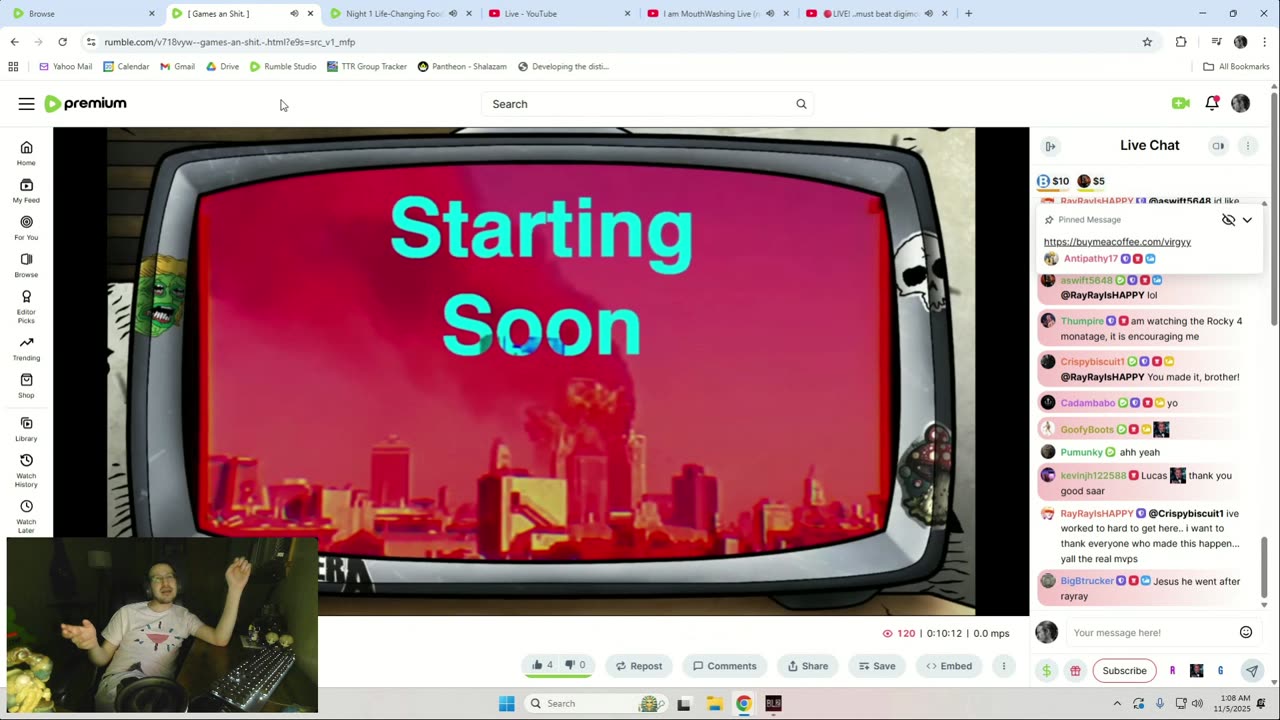The image size is (1280, 720).
Task: Click the blue G emote
Action: click(1220, 671)
